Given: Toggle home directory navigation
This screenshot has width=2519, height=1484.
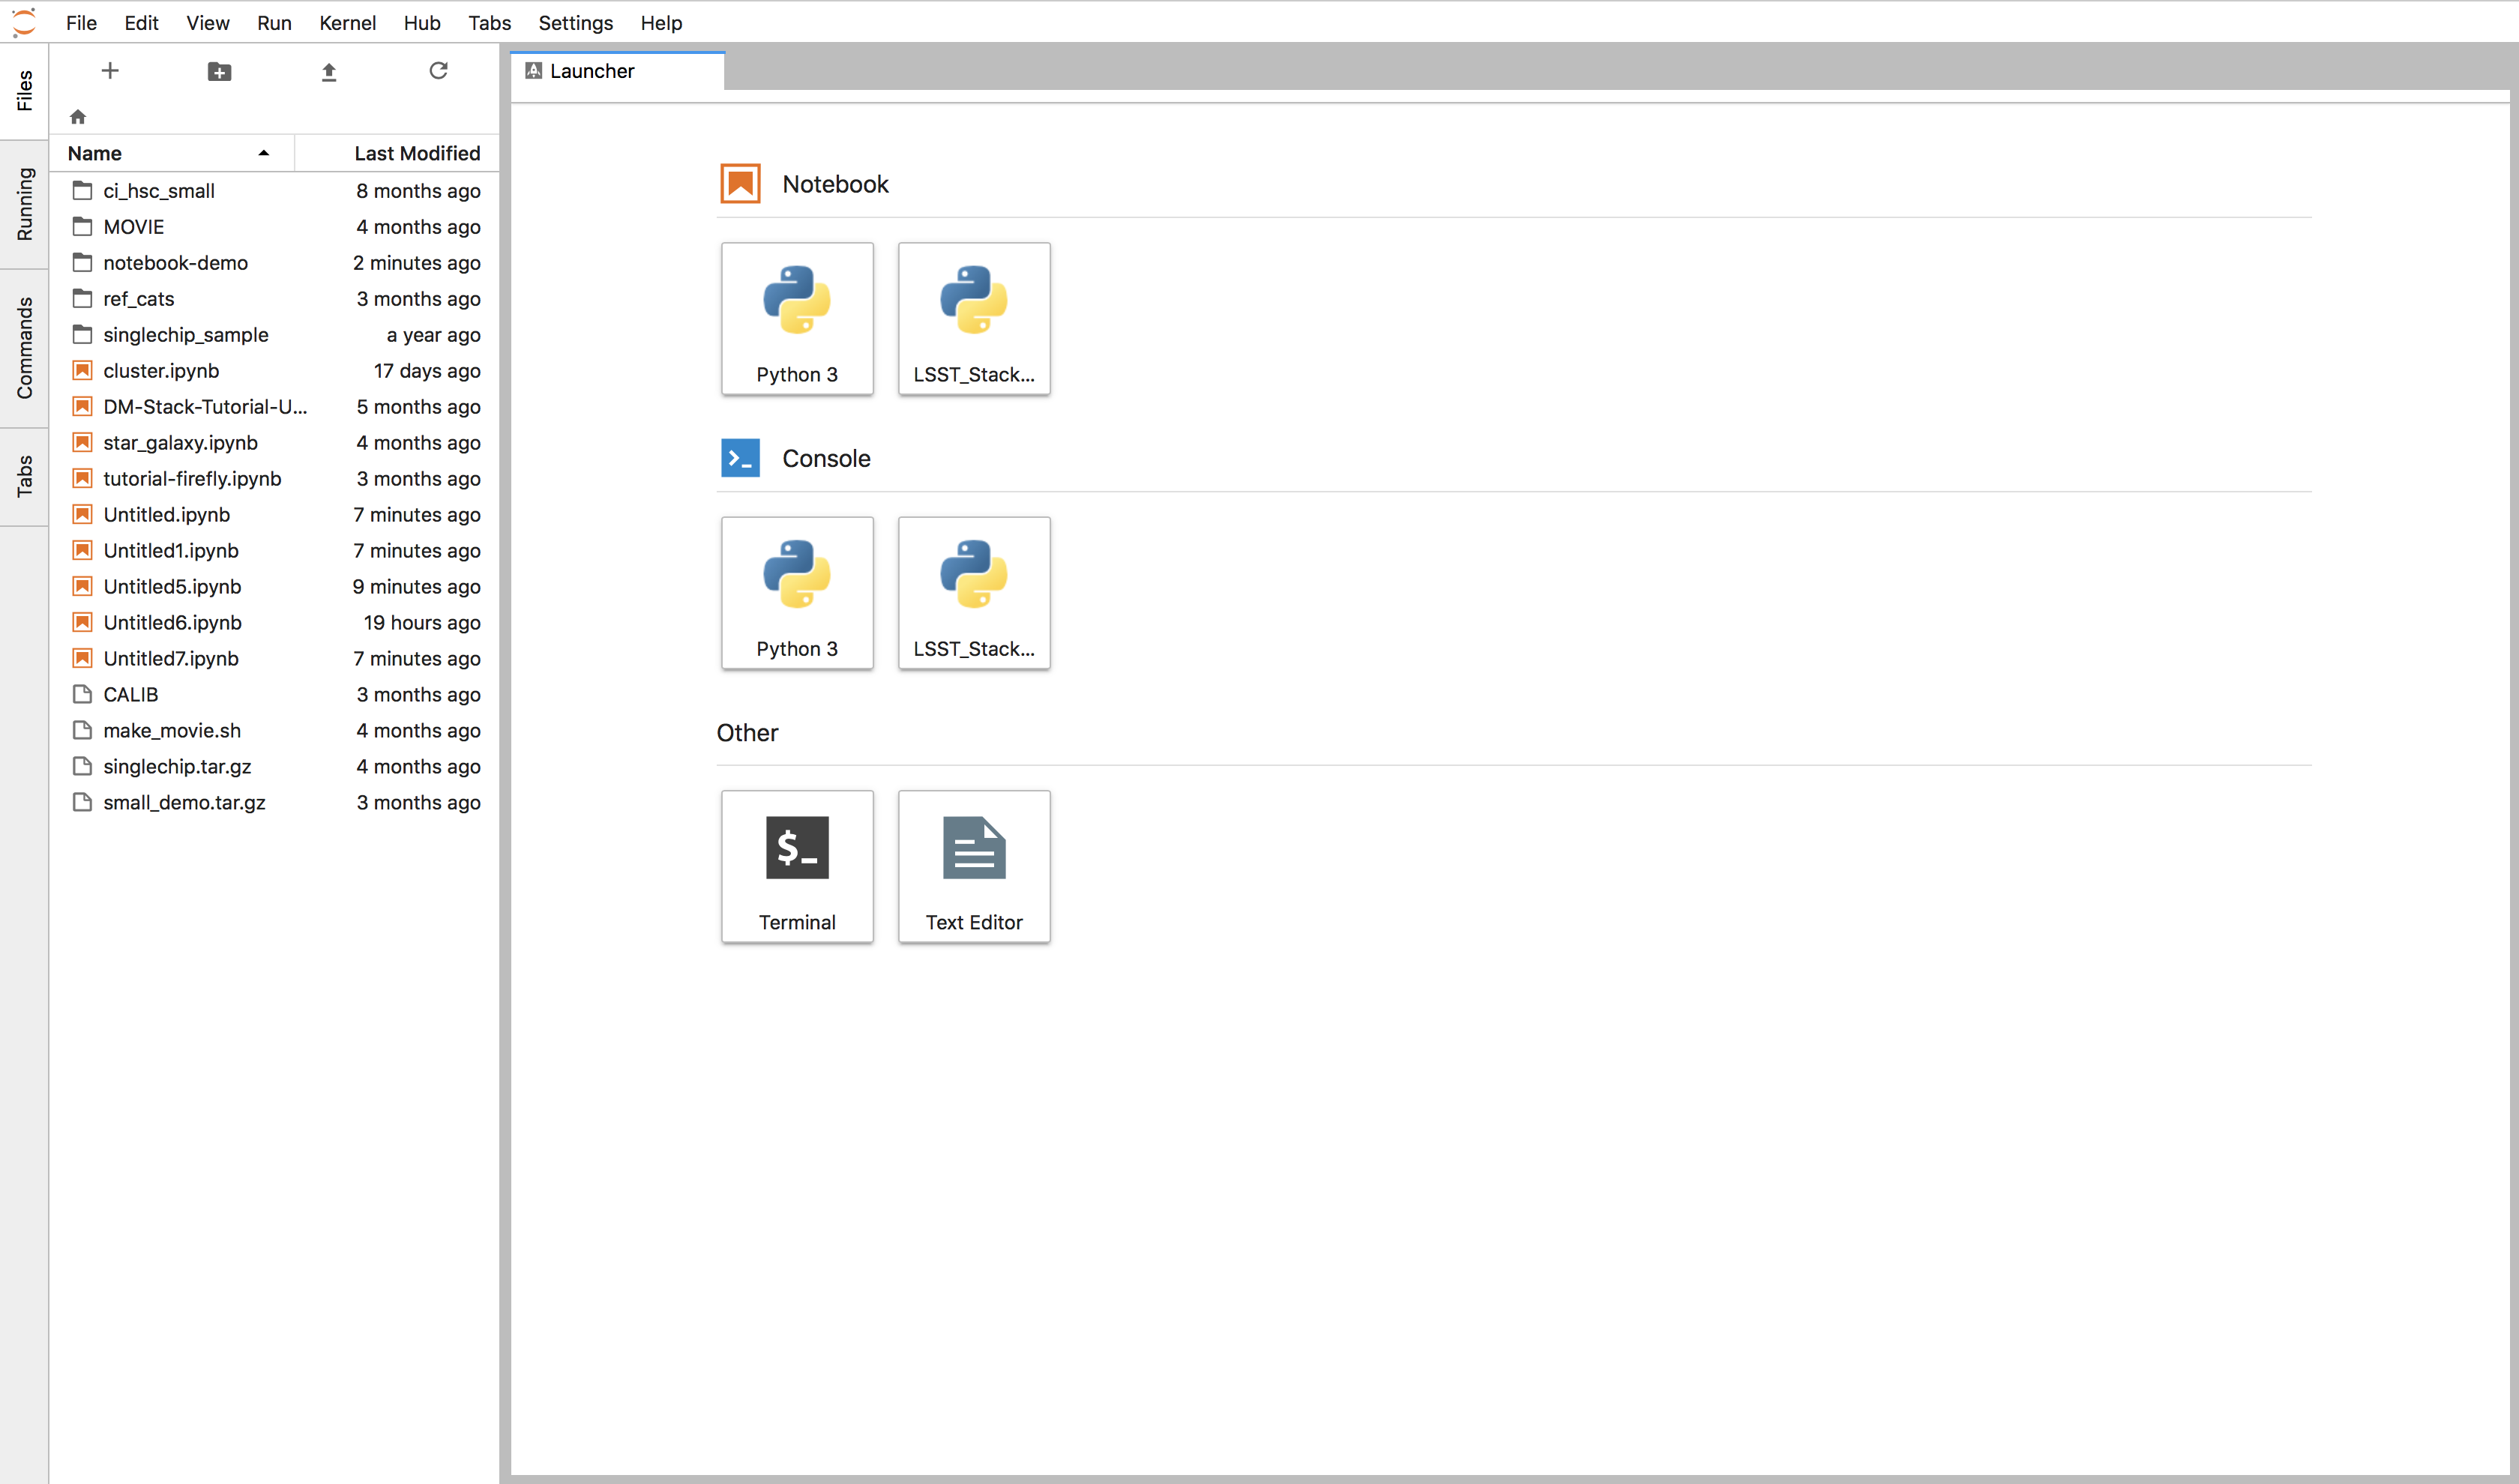Looking at the screenshot, I should coord(78,115).
